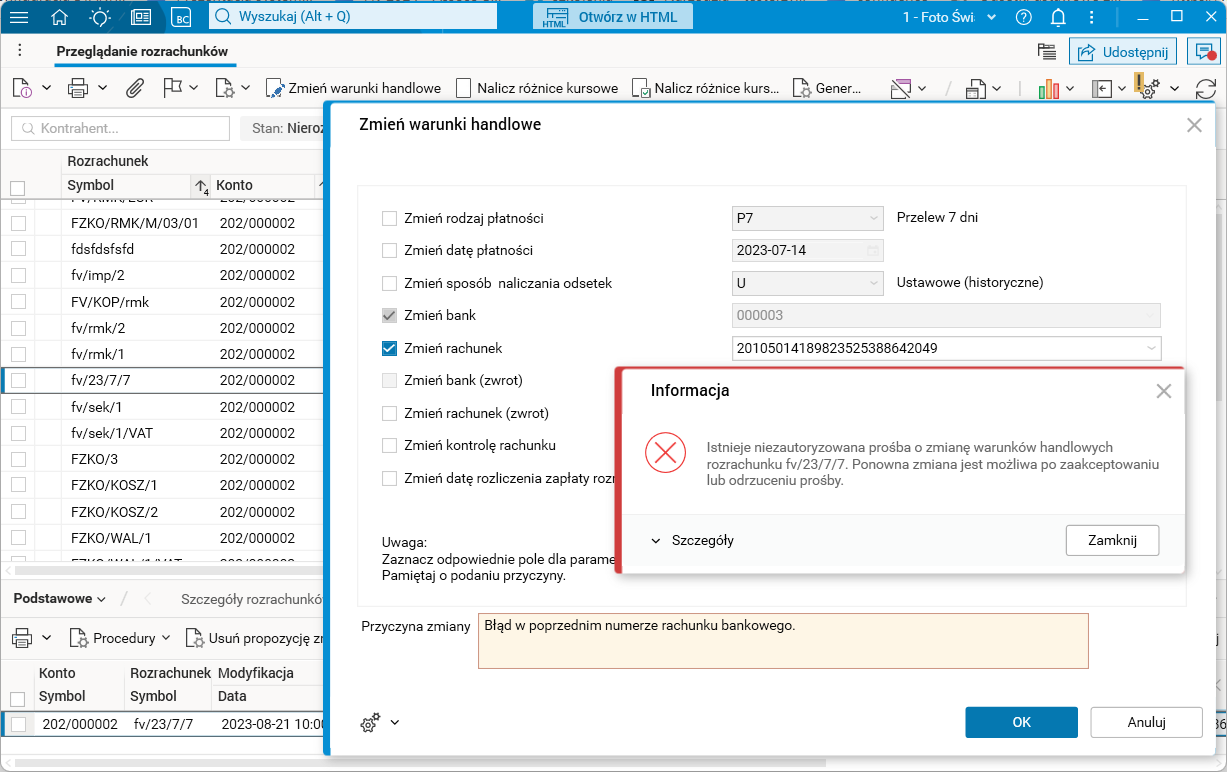Screen dimensions: 1227x772
Task: Focus the Wyszukaj (Alt + Q) search box
Action: (353, 17)
